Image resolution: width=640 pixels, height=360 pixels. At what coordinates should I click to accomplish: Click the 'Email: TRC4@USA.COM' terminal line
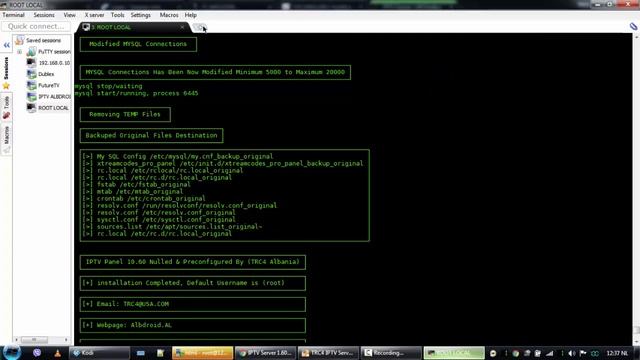click(126, 304)
